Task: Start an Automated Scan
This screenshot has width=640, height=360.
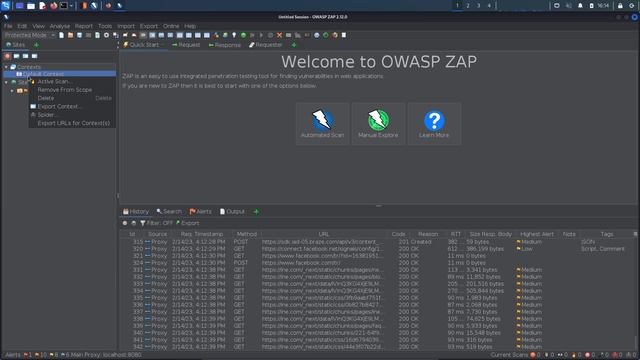Action: pos(322,124)
